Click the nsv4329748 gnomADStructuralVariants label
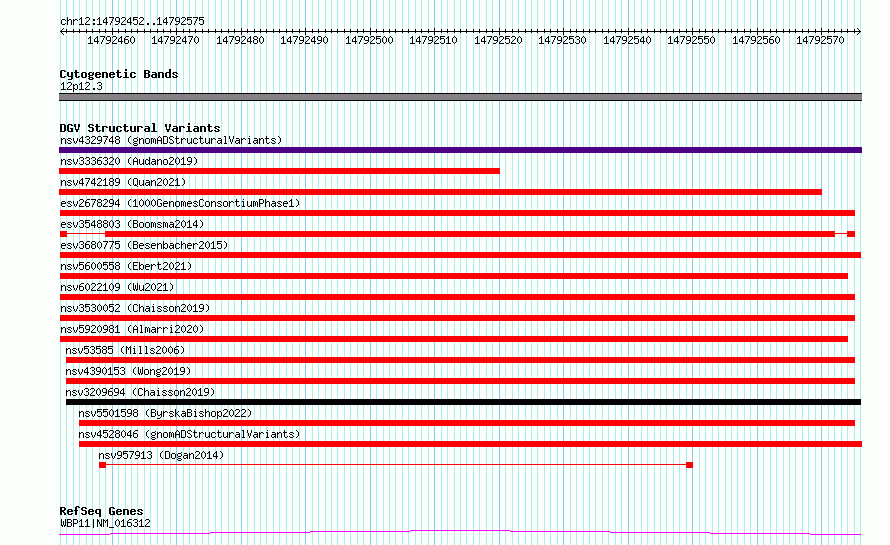This screenshot has height=545, width=890. click(171, 140)
